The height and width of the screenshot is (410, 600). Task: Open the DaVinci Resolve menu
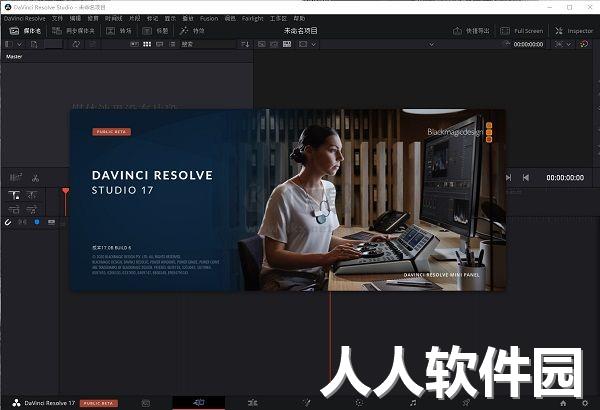[x=24, y=18]
